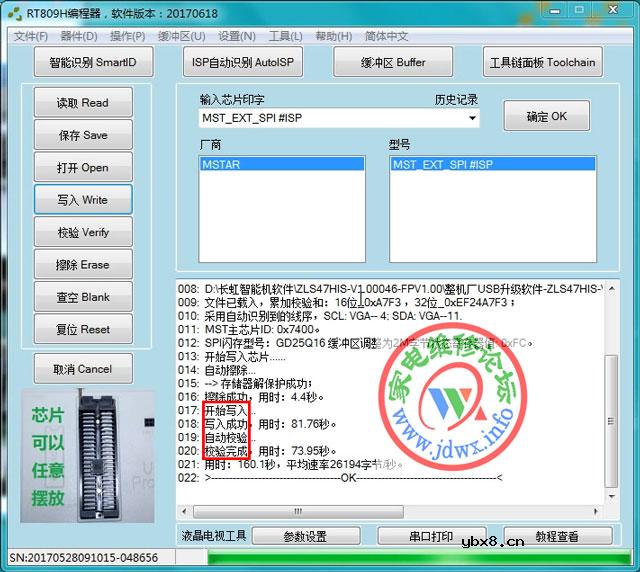Expand the chip marking history dropdown arrow
Viewport: 640px width, 572px height.
click(x=472, y=118)
